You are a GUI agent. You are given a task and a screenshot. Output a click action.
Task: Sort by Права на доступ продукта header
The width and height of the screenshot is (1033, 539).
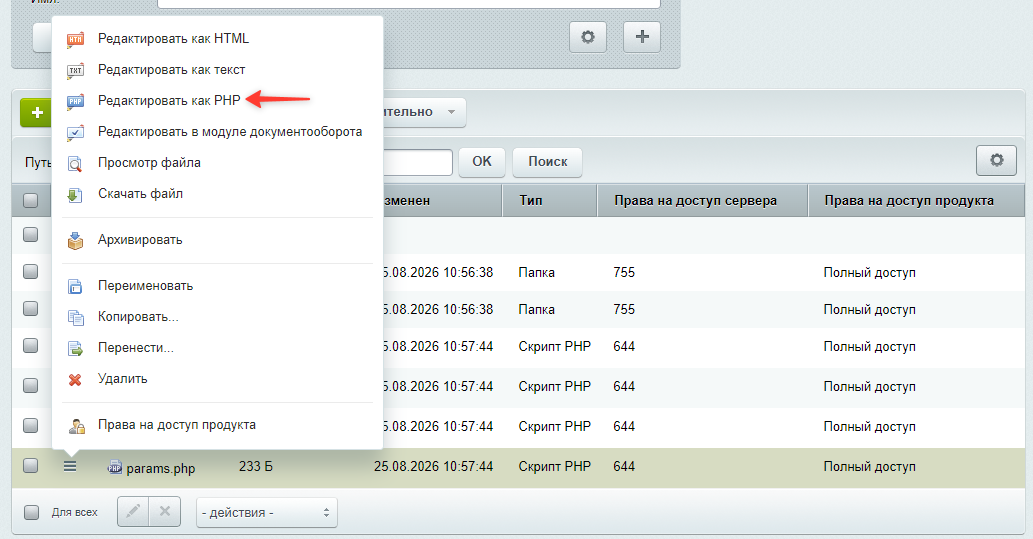[909, 200]
